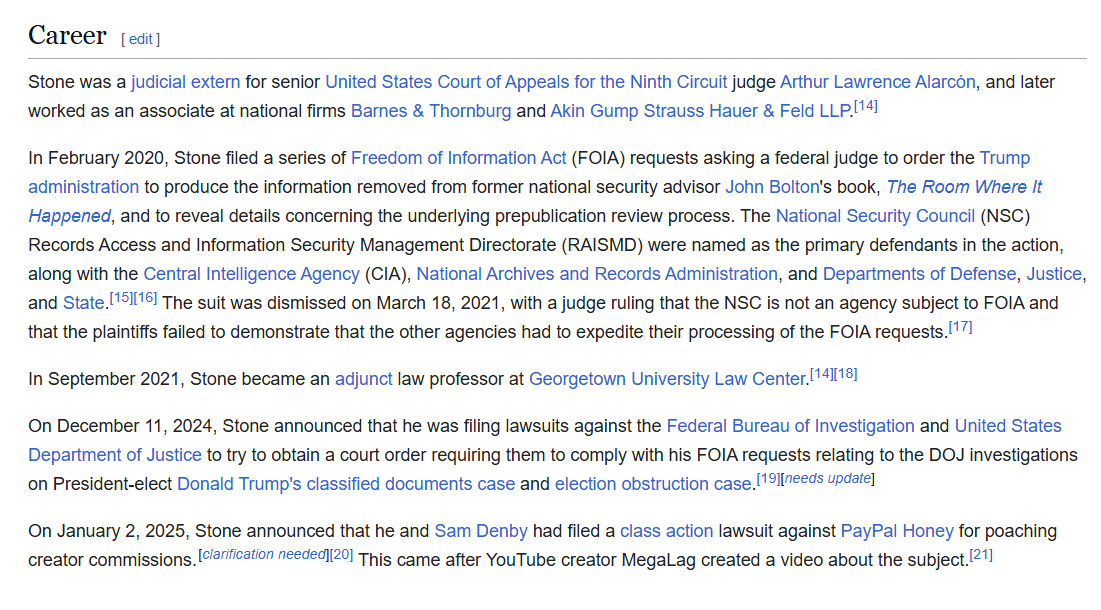Open United States Court of Appeals Ninth Circuit link
The height and width of the screenshot is (610, 1101).
526,82
